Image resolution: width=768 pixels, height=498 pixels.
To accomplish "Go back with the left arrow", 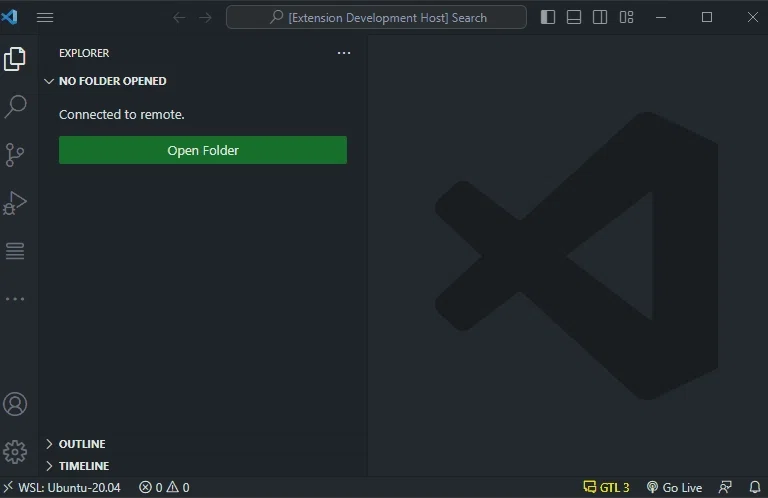I will [179, 18].
